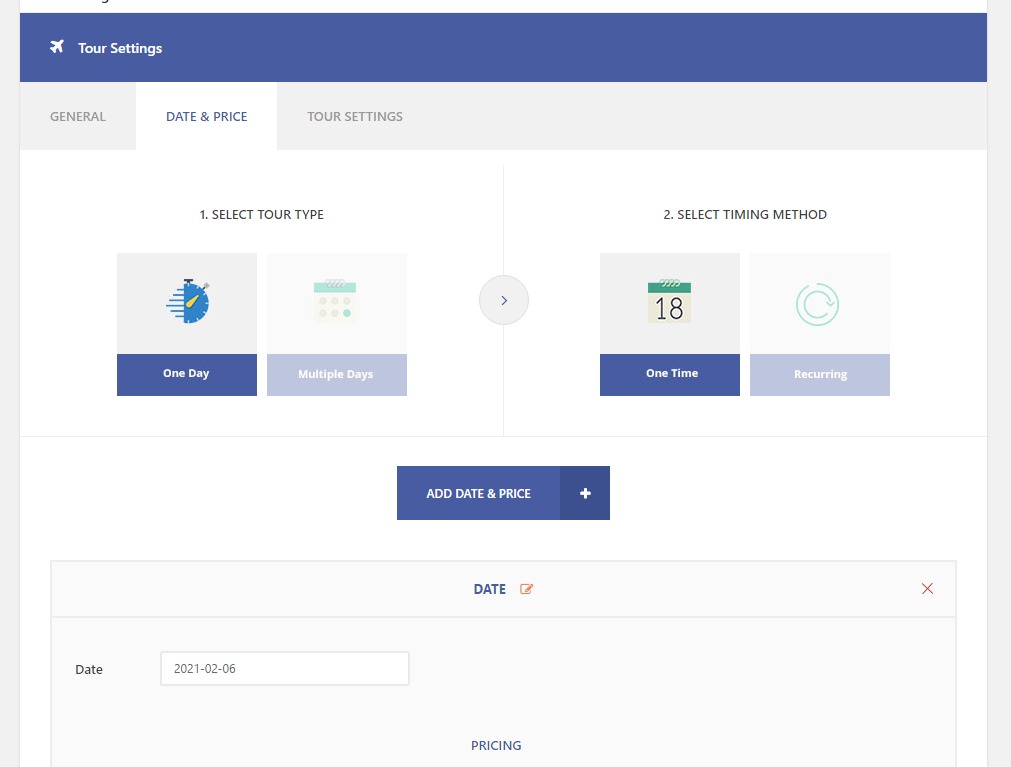Toggle tour type to One Day label
The height and width of the screenshot is (767, 1011).
point(187,374)
